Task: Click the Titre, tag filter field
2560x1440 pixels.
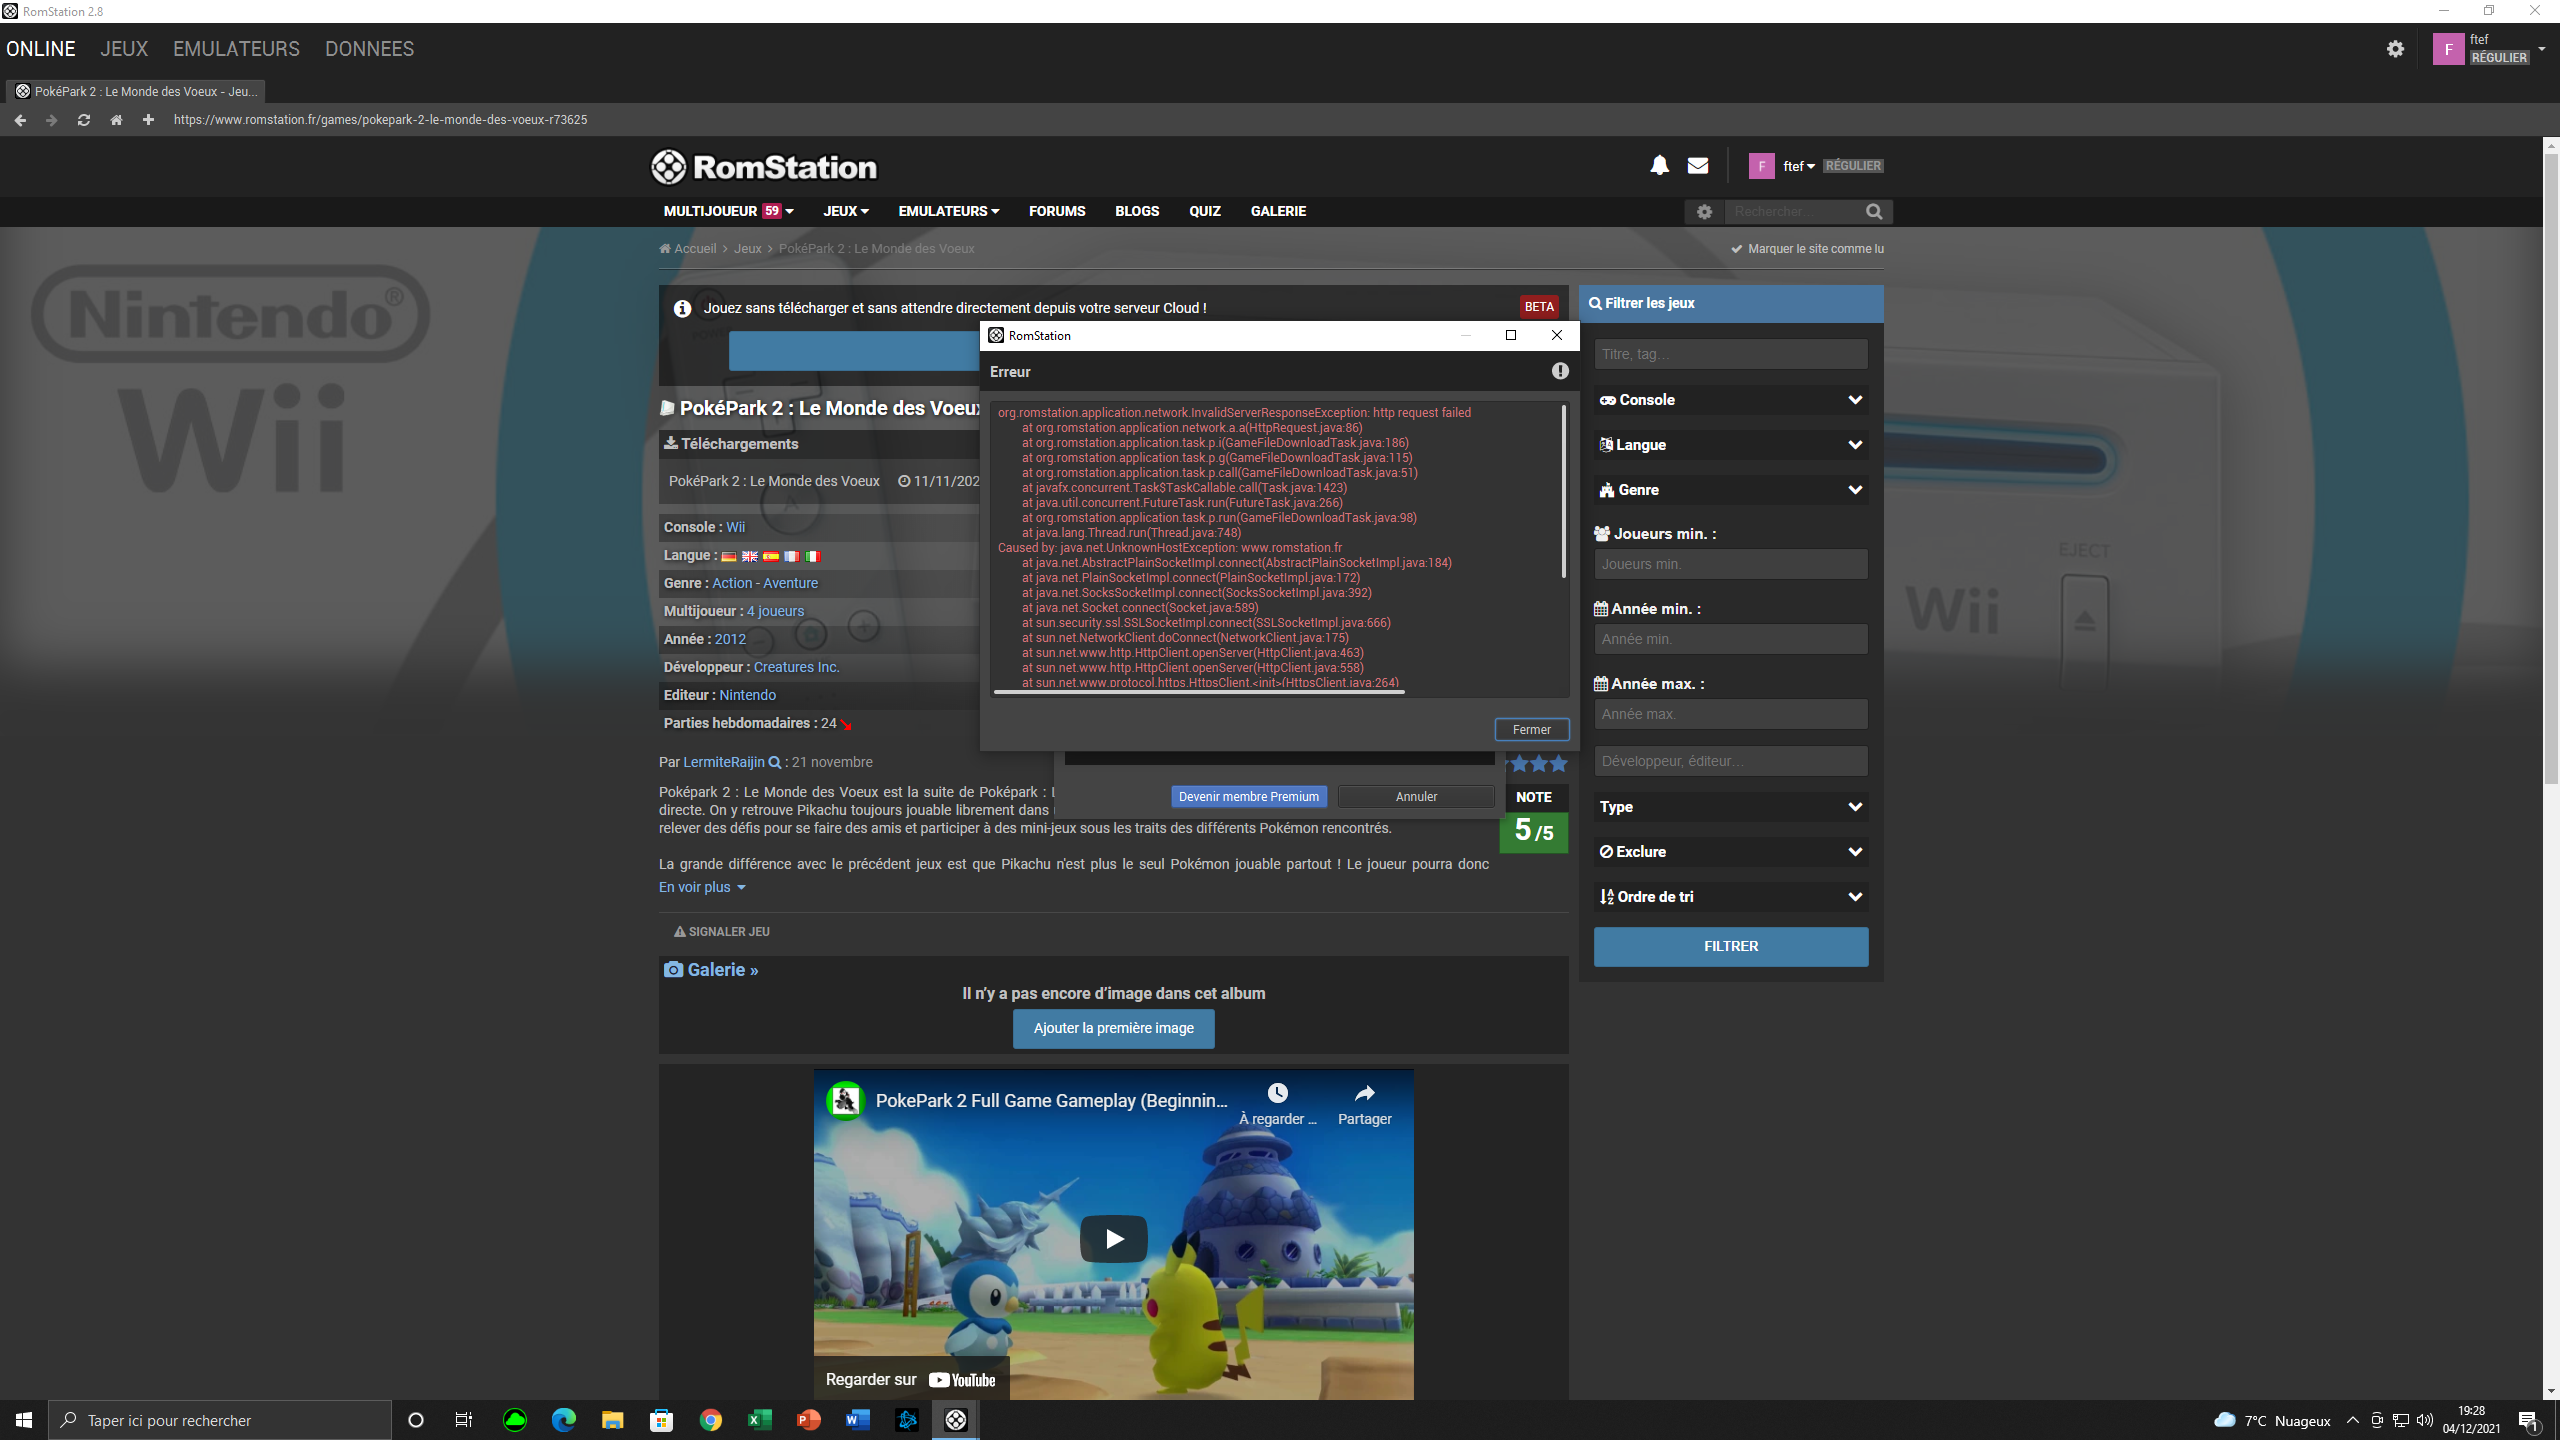Action: [1731, 354]
